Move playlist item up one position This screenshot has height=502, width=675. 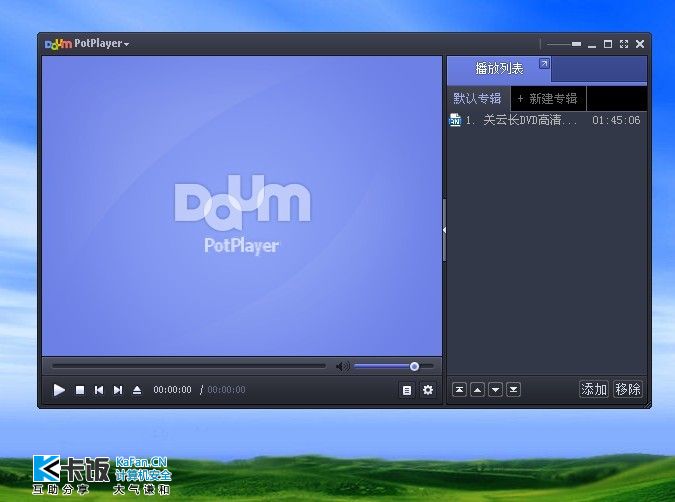click(x=477, y=390)
